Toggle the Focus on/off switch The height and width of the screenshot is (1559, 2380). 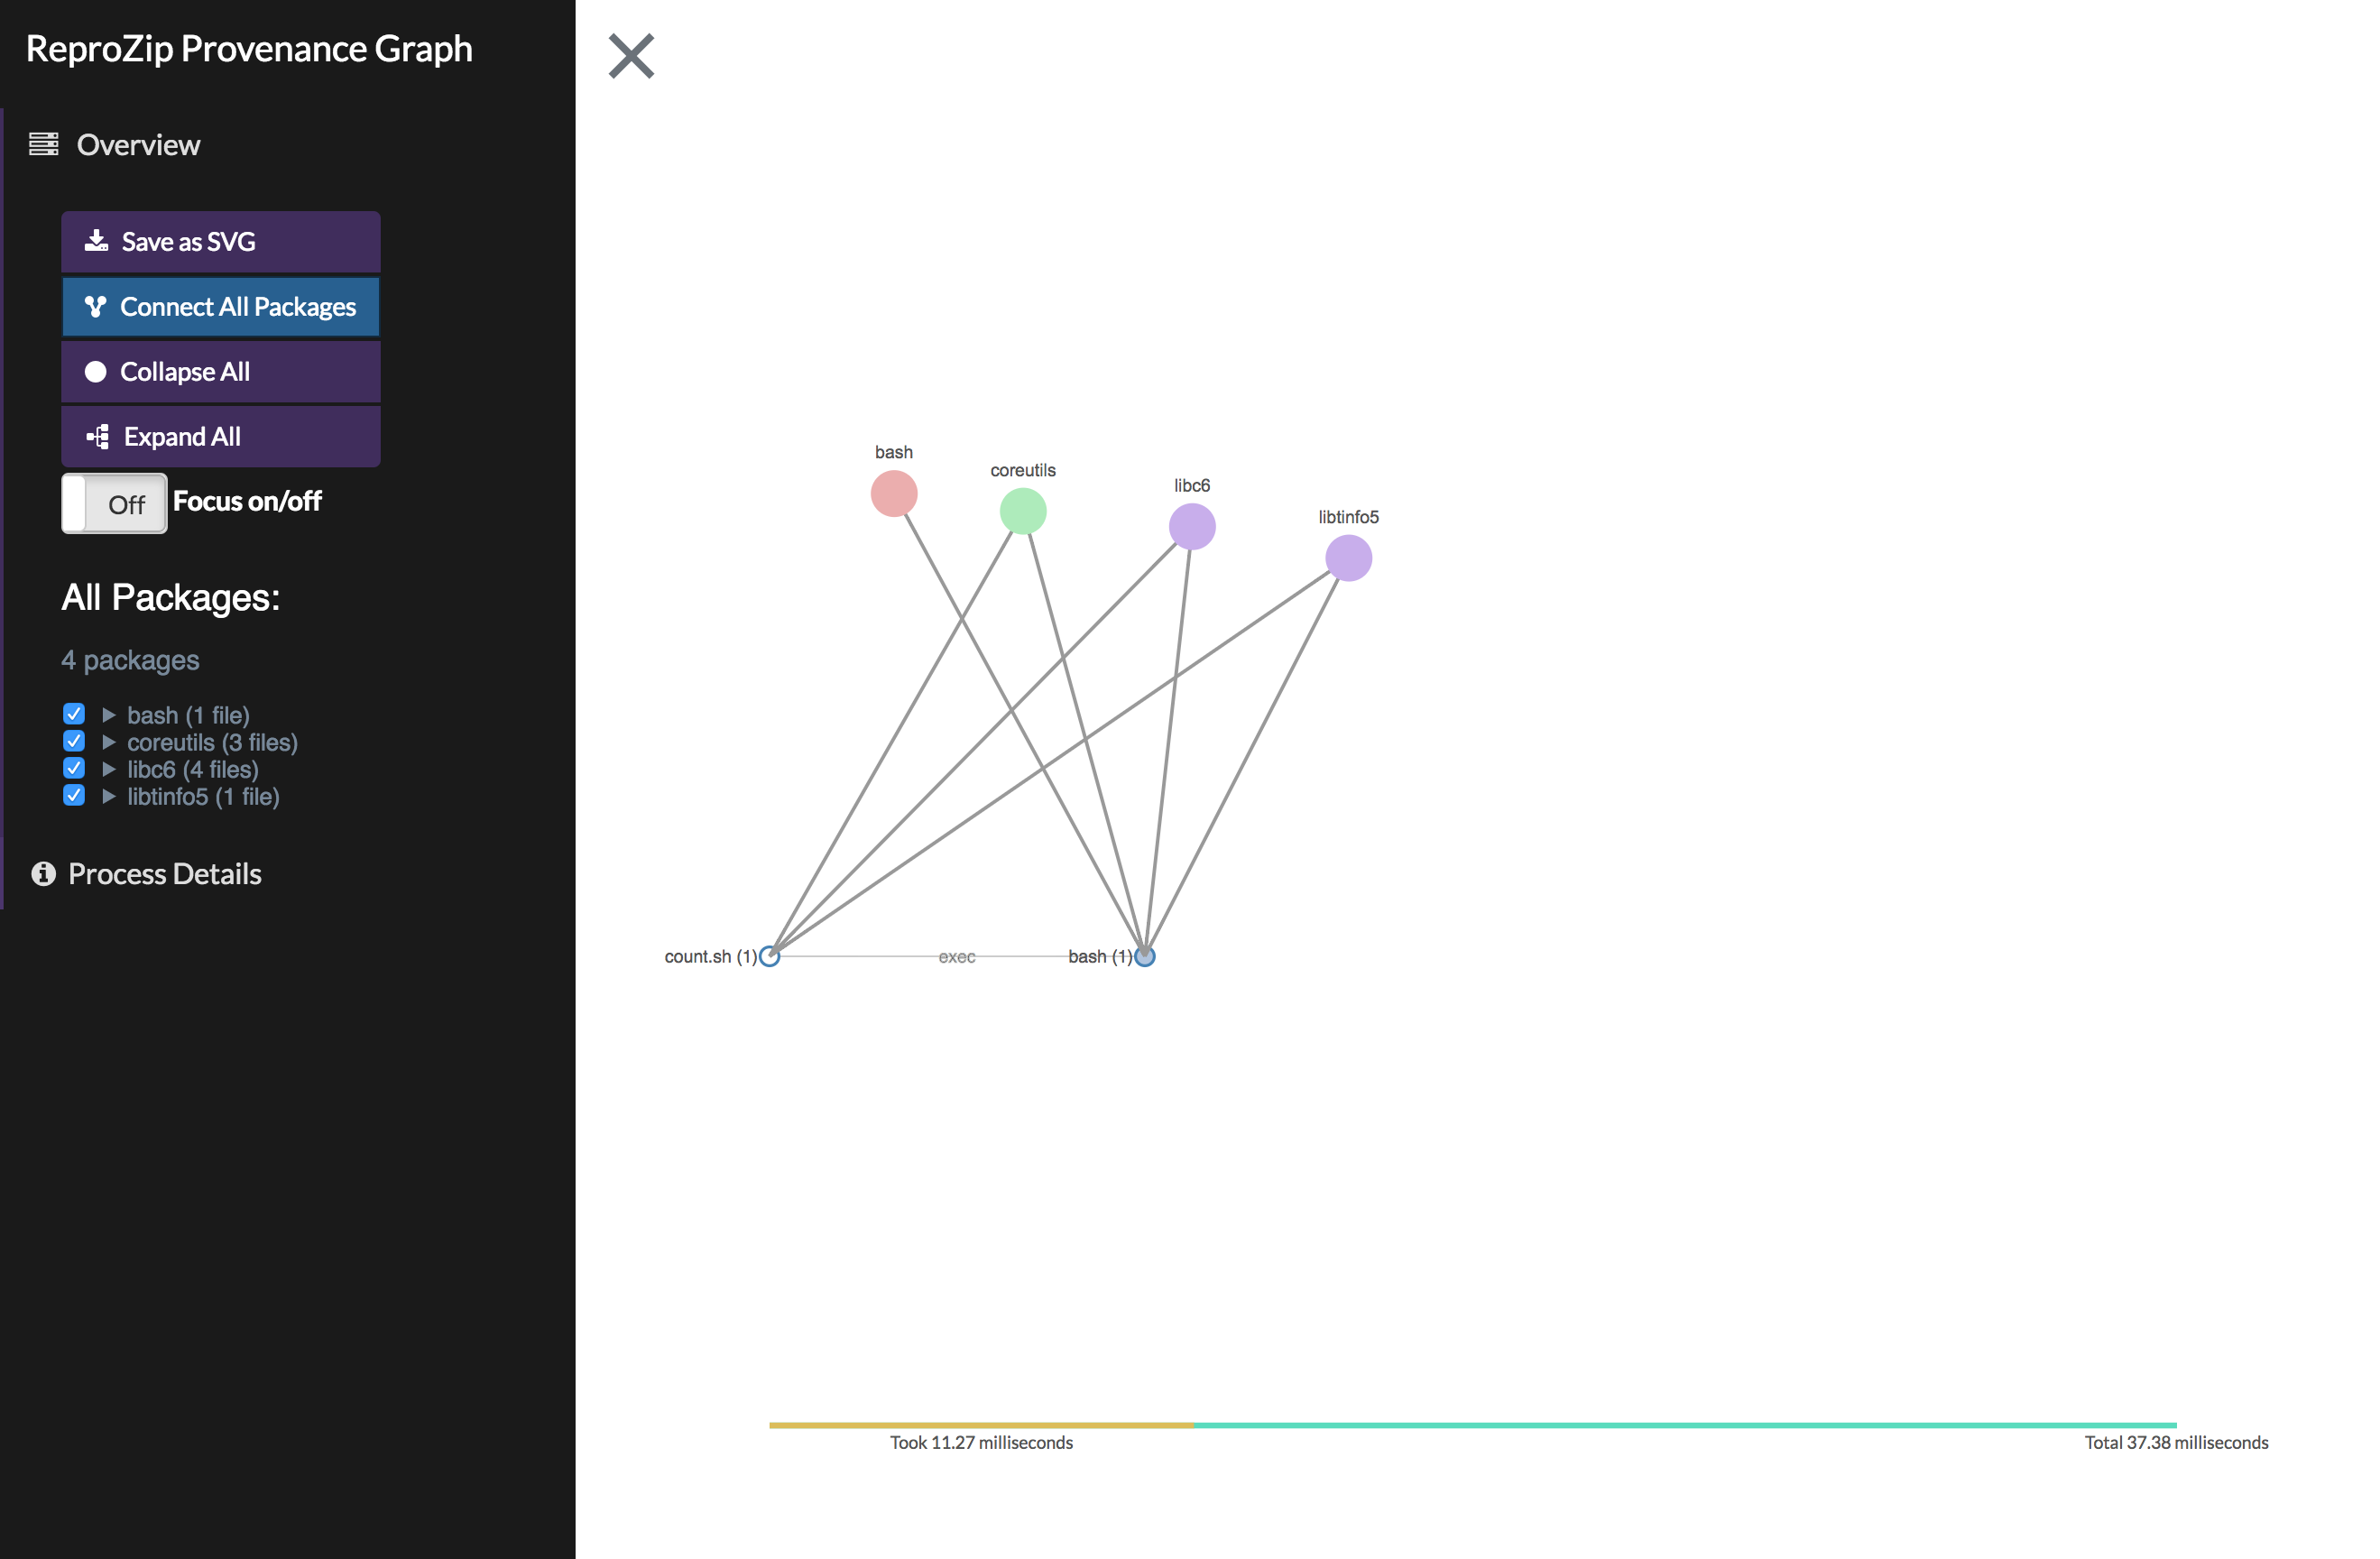click(x=115, y=501)
